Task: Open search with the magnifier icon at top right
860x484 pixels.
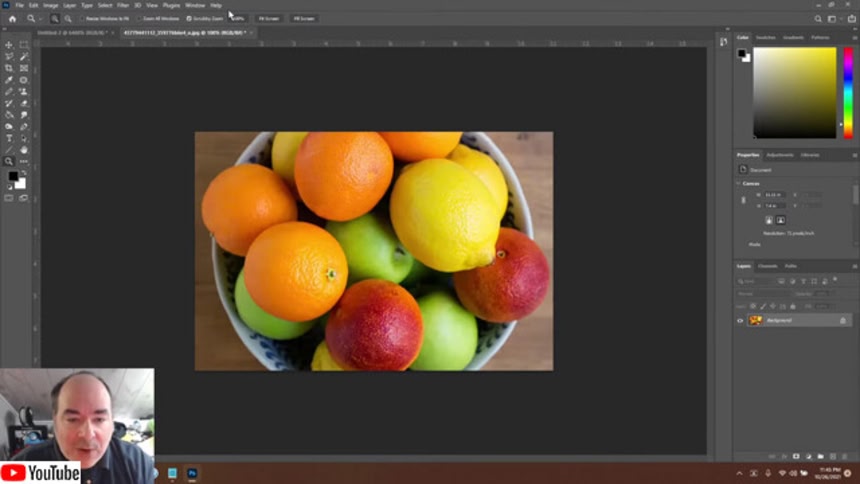Action: point(818,18)
